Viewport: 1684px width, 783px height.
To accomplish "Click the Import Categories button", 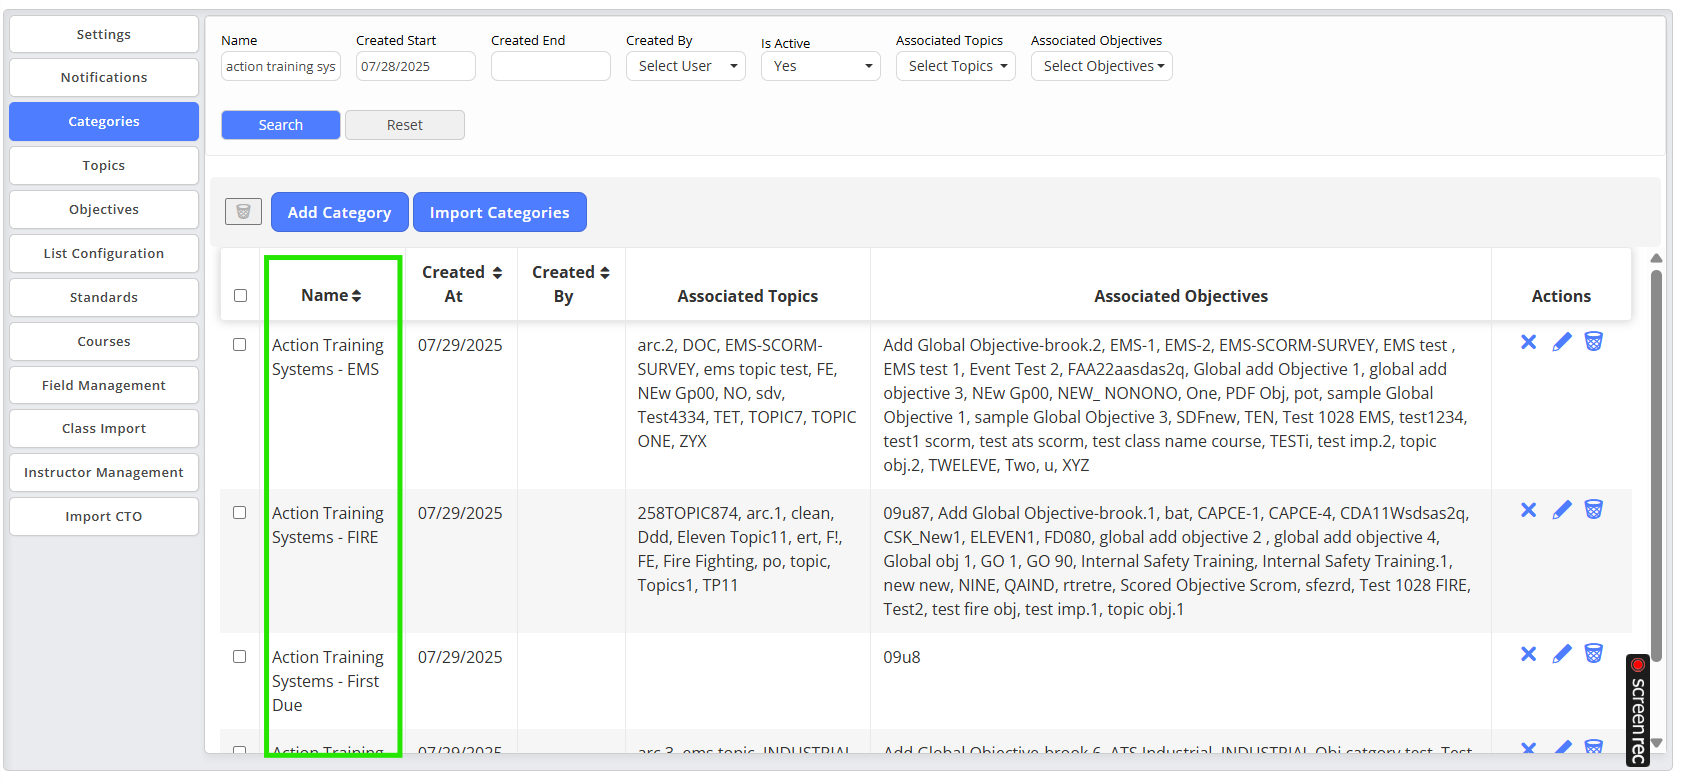I will tap(500, 212).
